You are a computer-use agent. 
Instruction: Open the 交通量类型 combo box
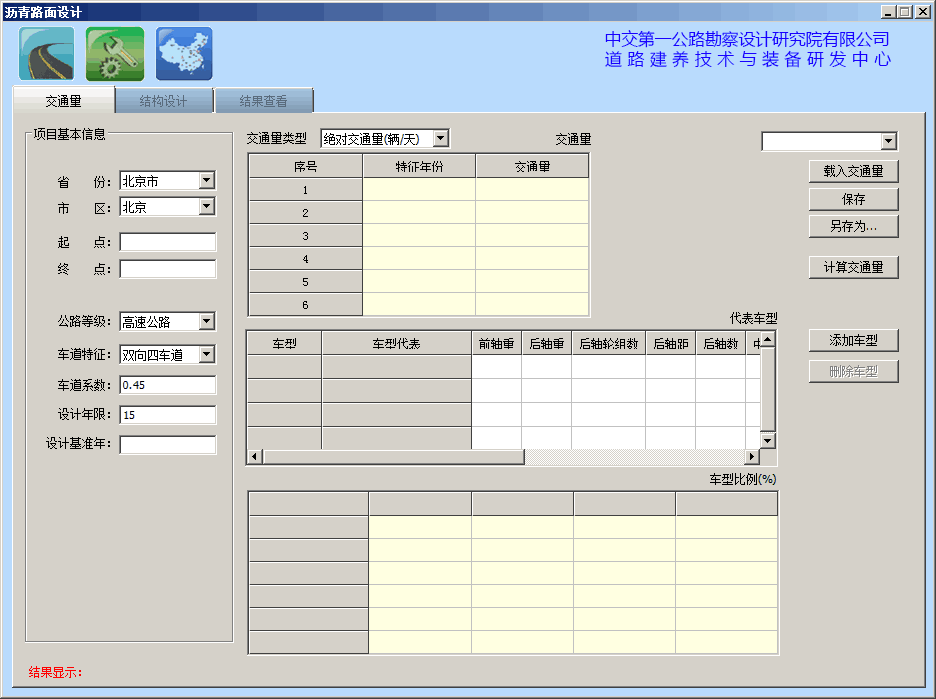pyautogui.click(x=440, y=139)
